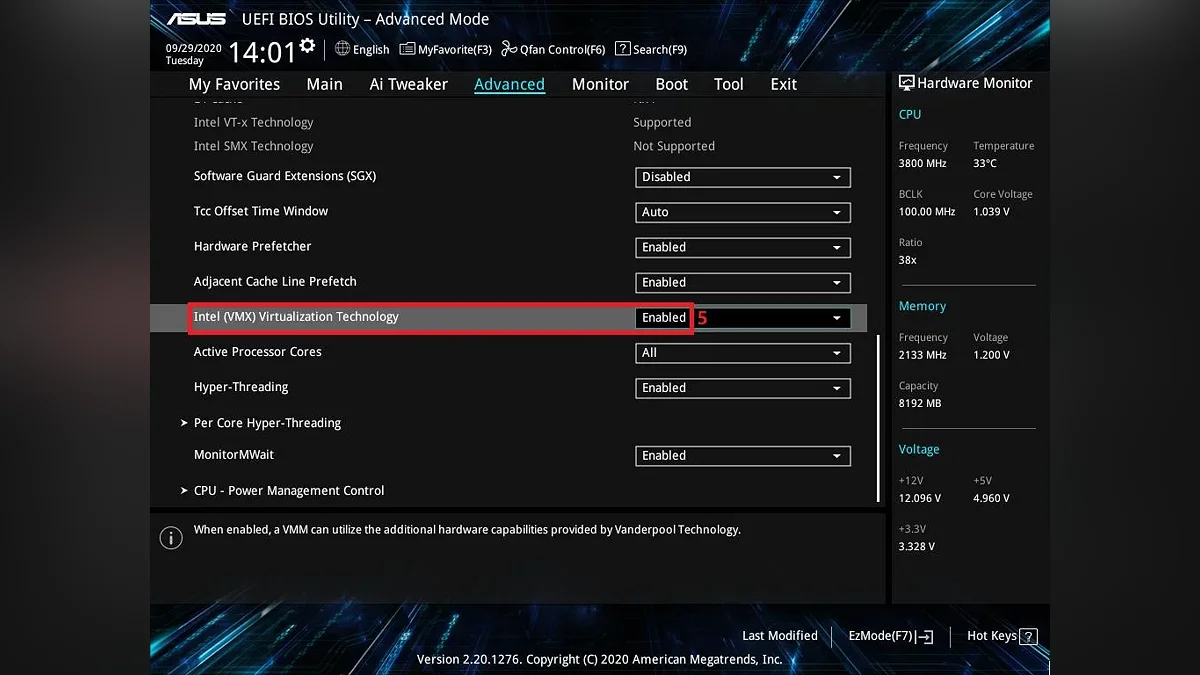Open the Tool tab
The height and width of the screenshot is (675, 1200).
[x=729, y=84]
